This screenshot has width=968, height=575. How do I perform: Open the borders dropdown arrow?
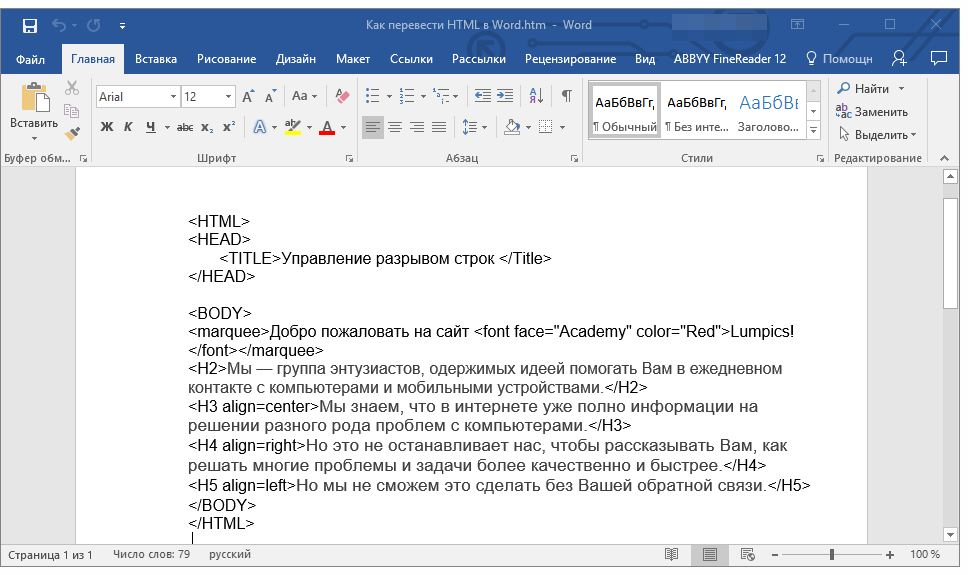pos(562,128)
